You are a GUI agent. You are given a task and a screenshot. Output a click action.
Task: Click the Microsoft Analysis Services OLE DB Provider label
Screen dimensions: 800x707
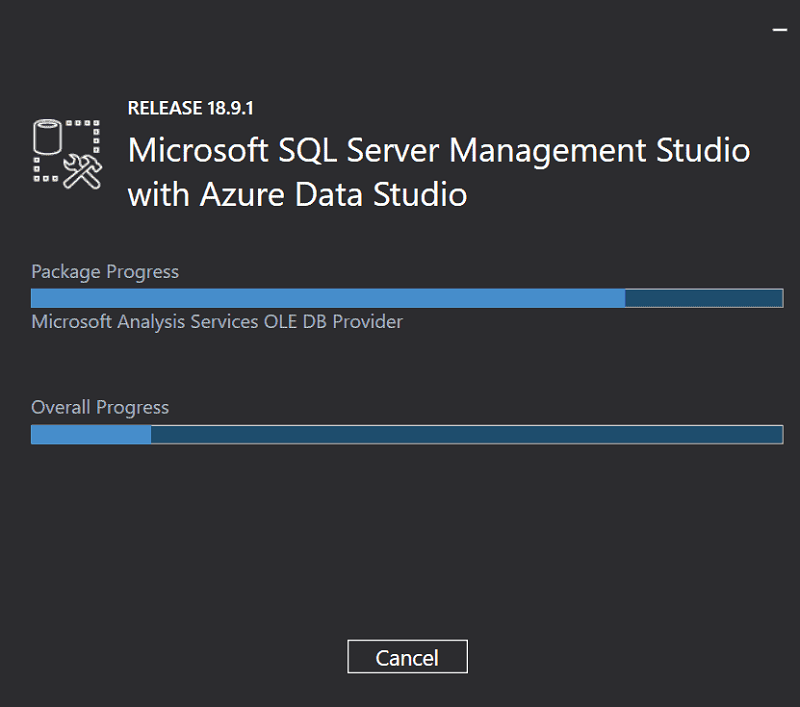click(216, 321)
